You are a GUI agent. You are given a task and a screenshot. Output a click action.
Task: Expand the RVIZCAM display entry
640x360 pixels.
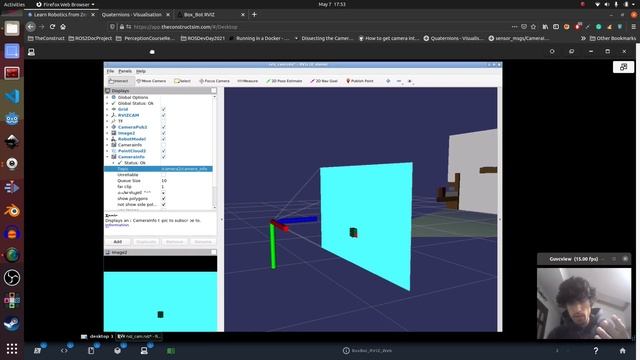click(108, 115)
